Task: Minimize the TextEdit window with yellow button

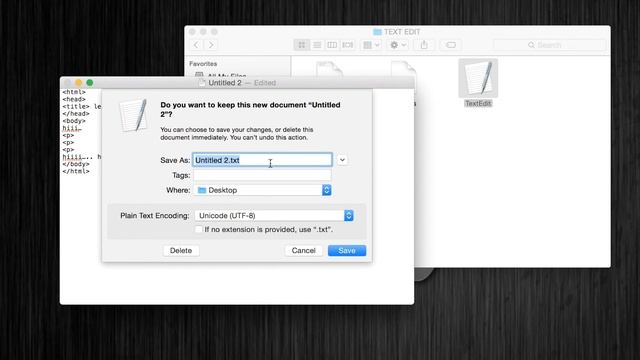Action: (x=78, y=83)
